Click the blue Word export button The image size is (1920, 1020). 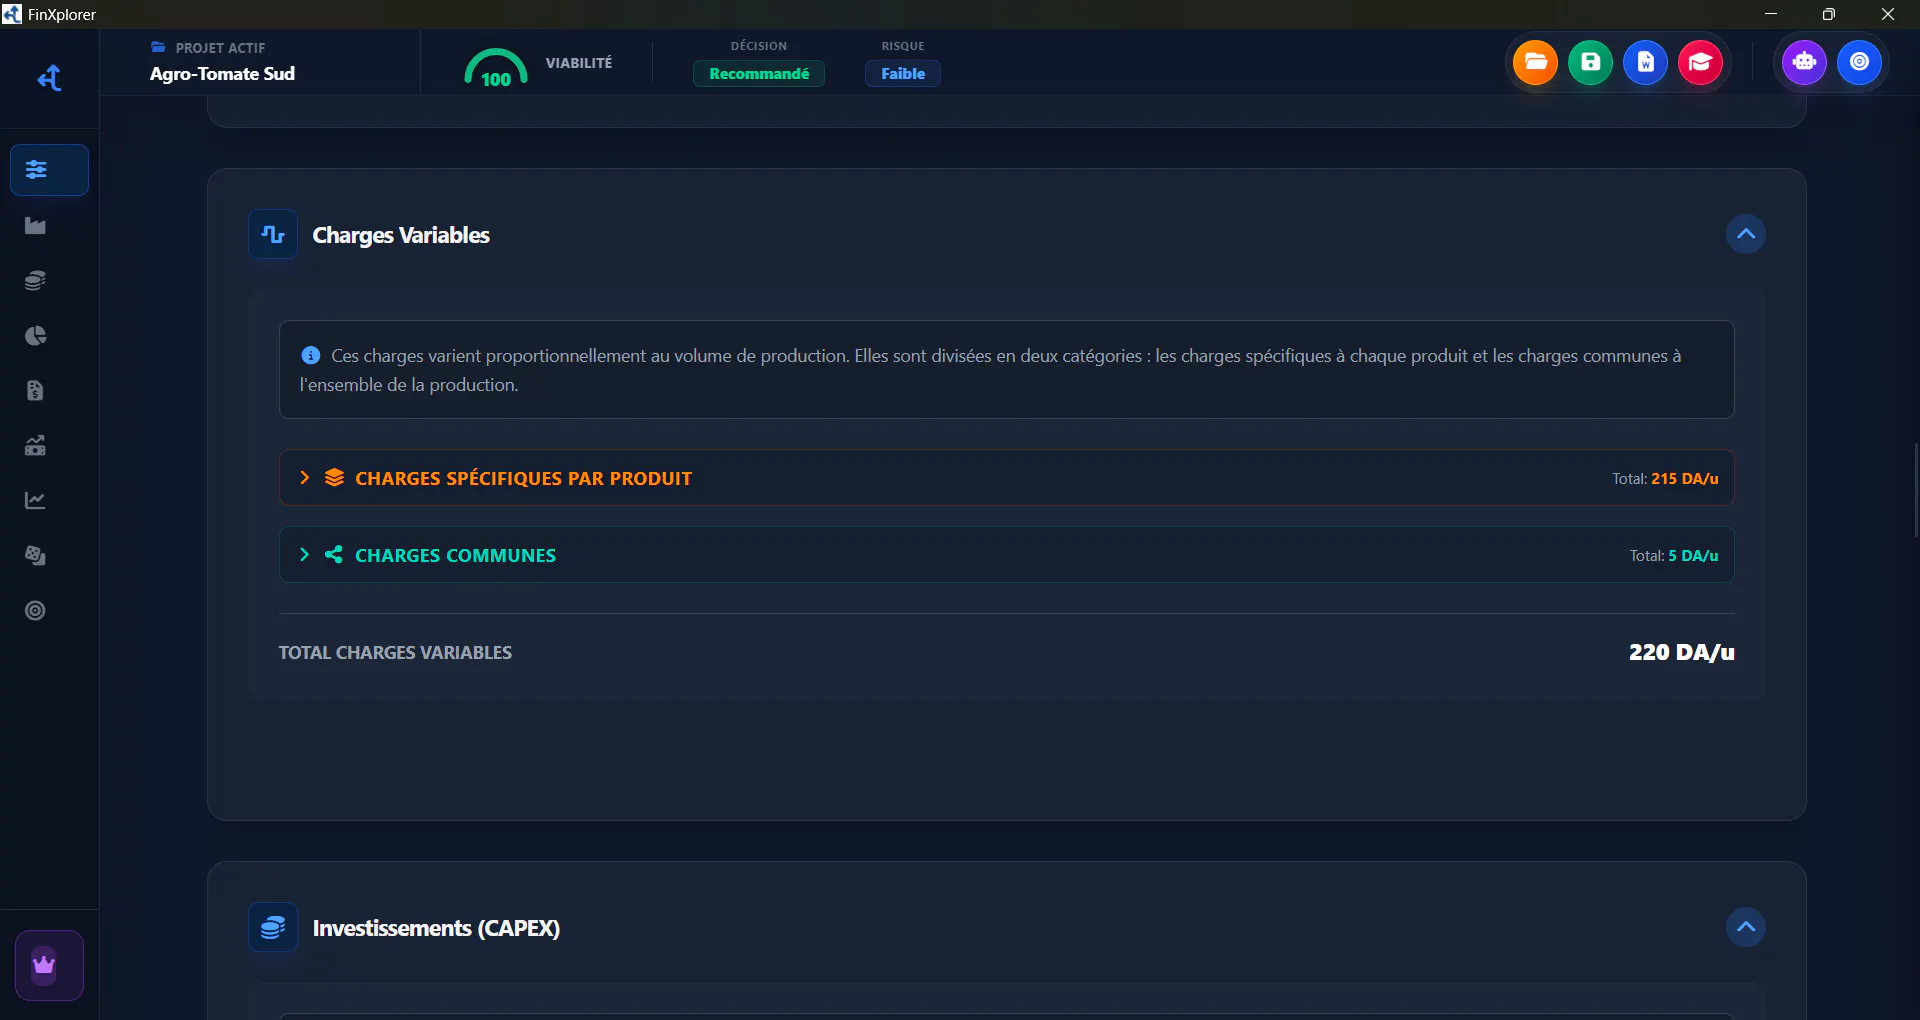tap(1645, 62)
